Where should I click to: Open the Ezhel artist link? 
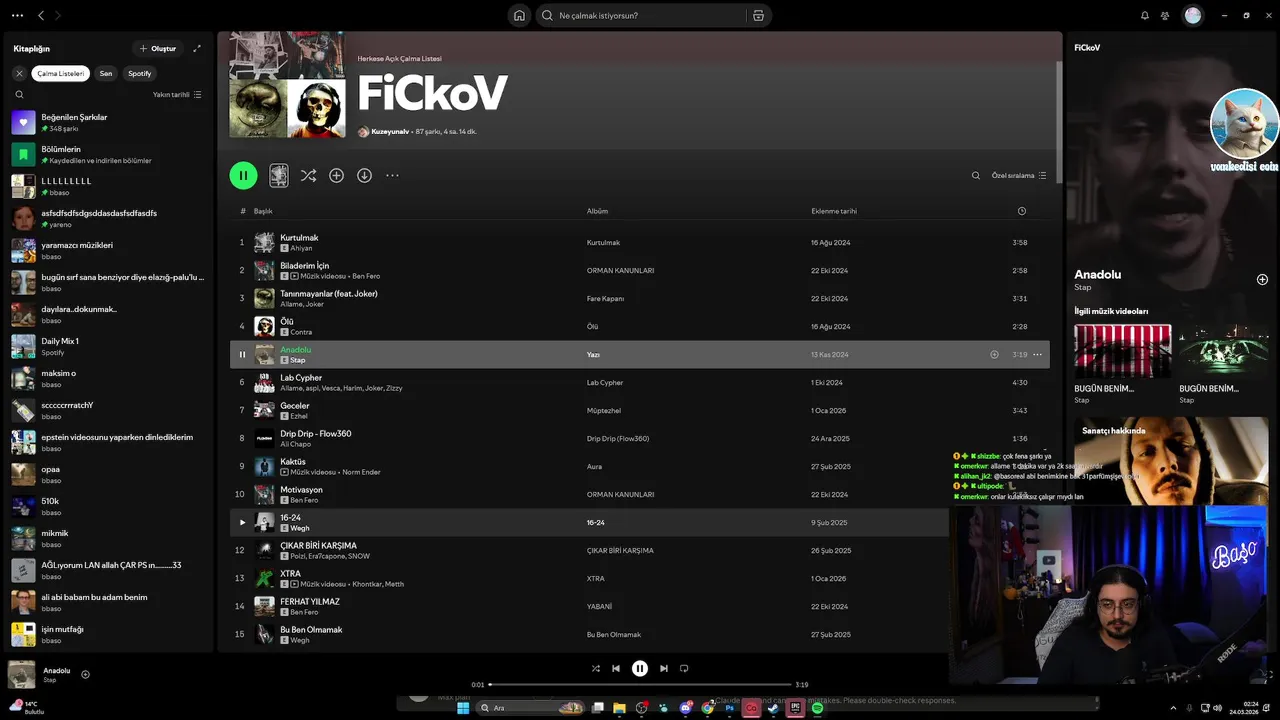click(x=299, y=416)
